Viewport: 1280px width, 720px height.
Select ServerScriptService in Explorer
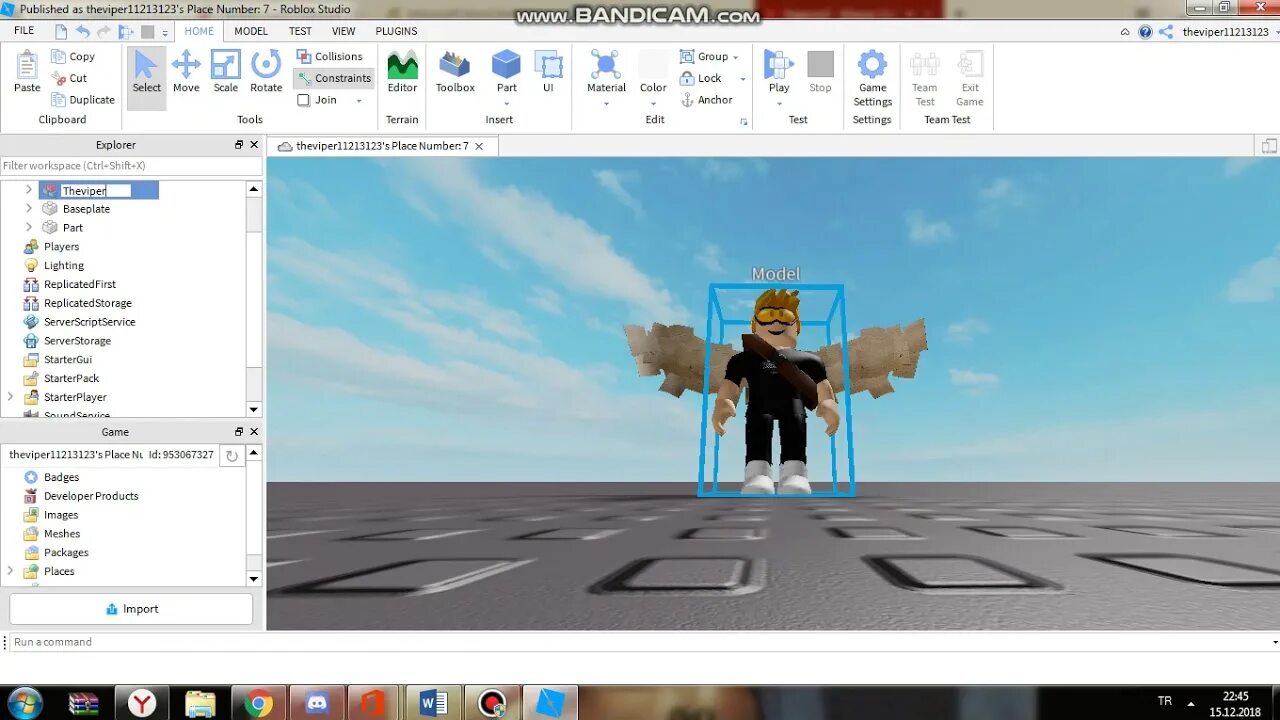[x=90, y=322]
